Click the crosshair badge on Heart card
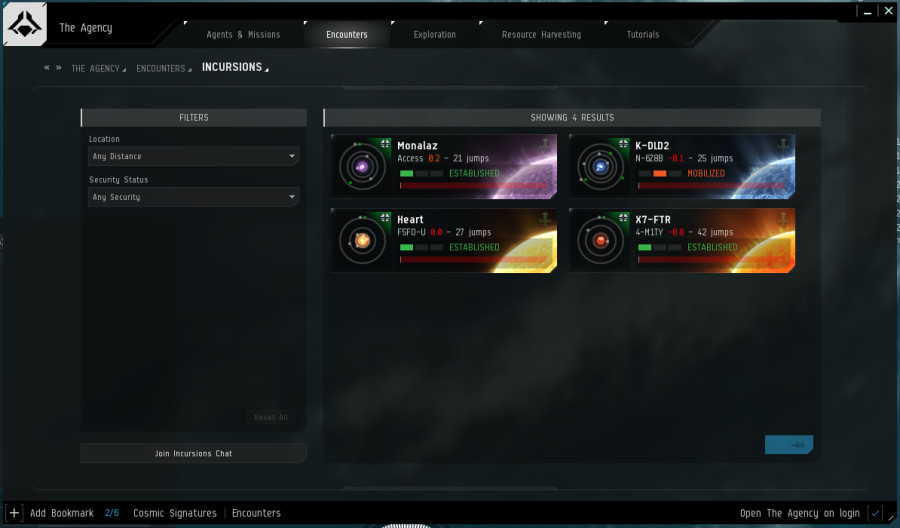 coord(385,218)
